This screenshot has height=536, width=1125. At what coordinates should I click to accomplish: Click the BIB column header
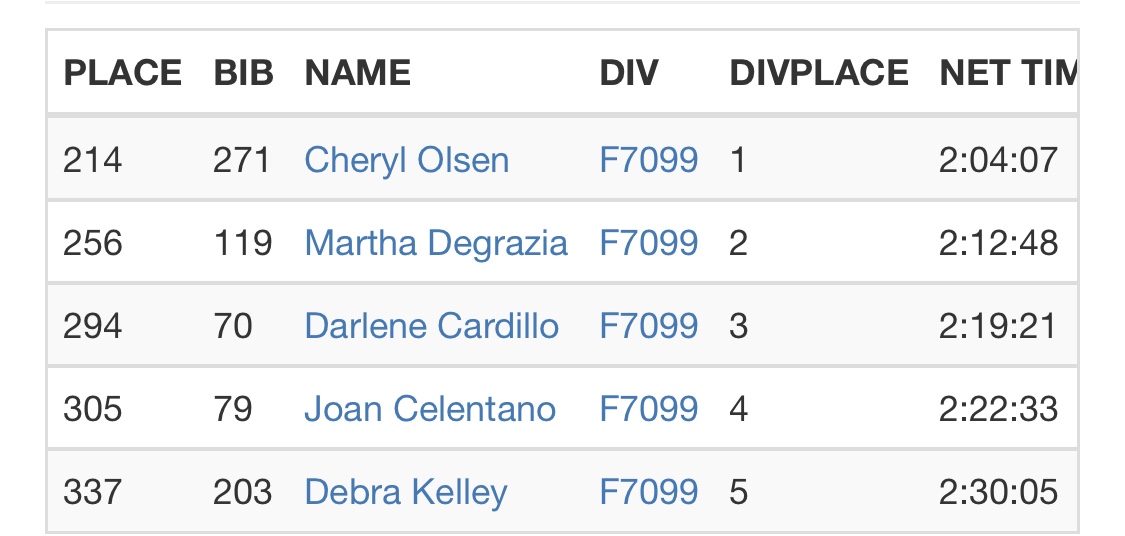point(243,73)
